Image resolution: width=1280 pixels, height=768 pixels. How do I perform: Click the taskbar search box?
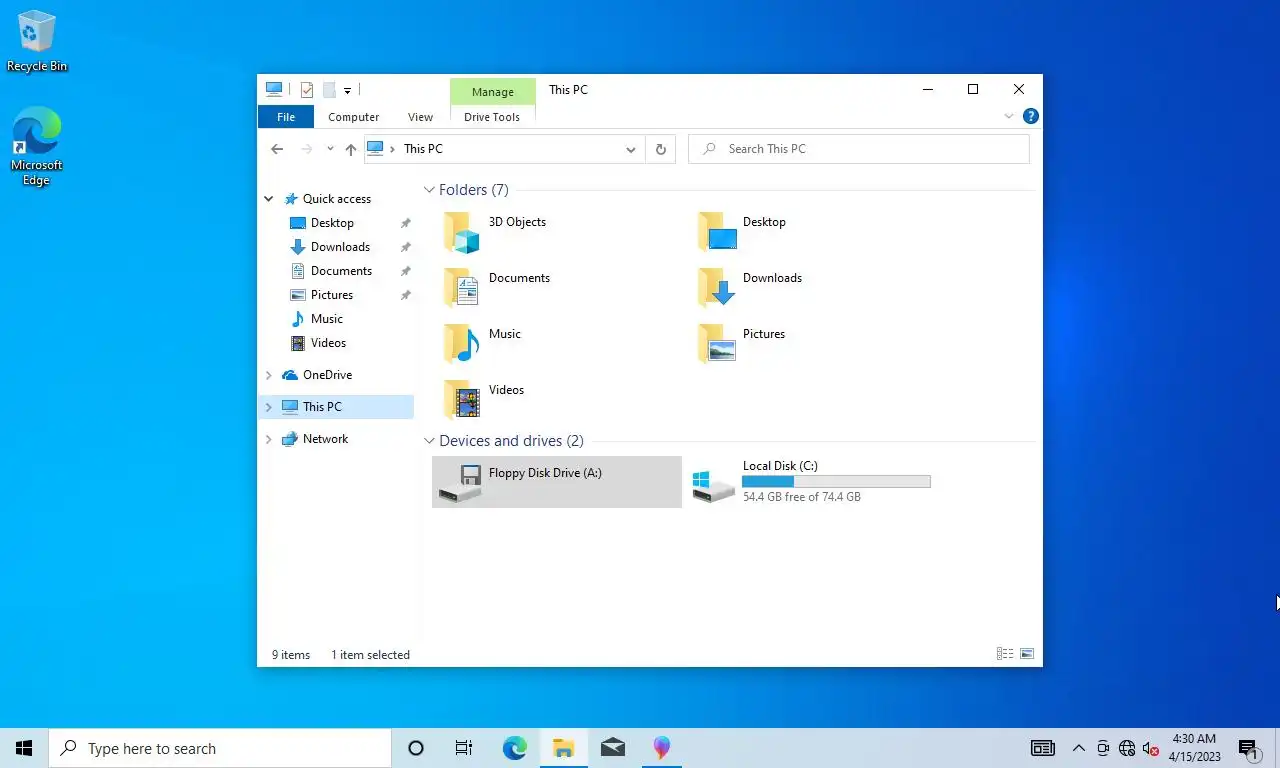[220, 748]
